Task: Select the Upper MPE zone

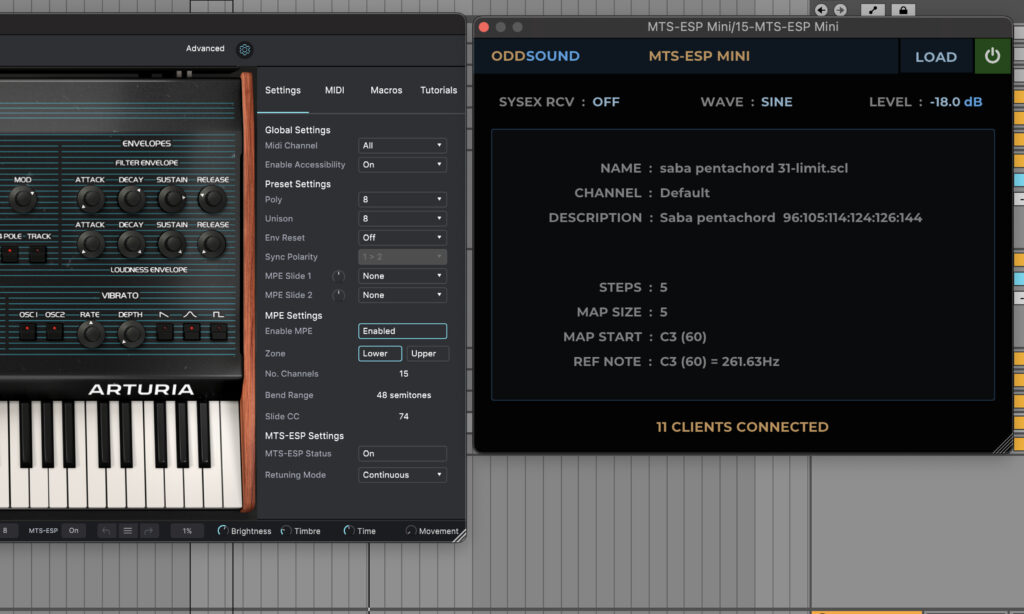Action: pos(427,353)
